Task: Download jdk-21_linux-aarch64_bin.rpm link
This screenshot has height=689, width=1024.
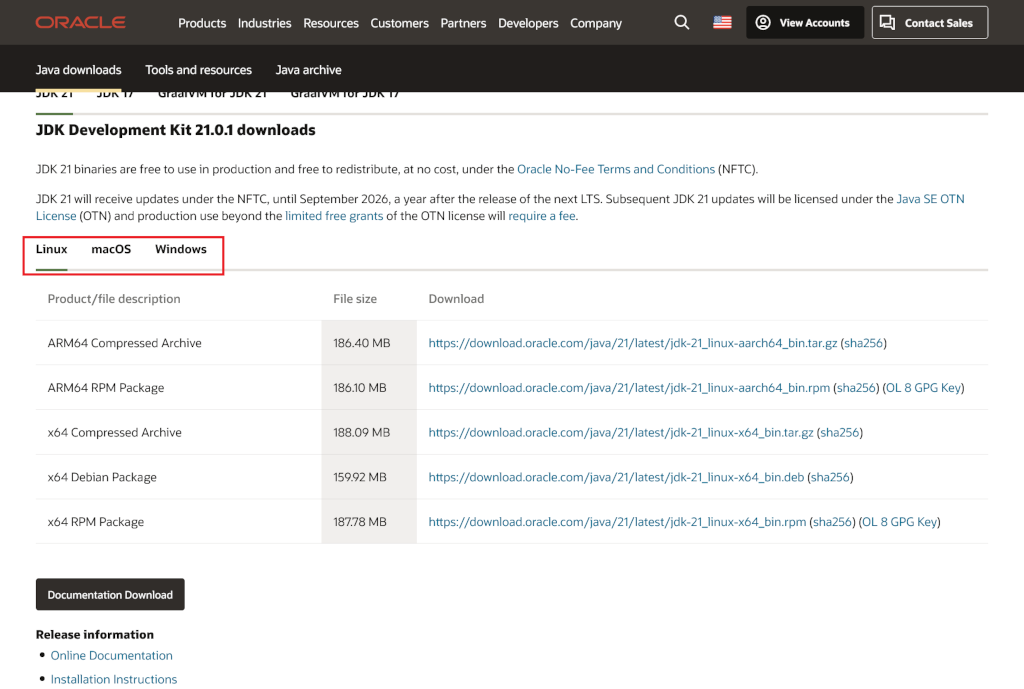Action: tap(629, 388)
